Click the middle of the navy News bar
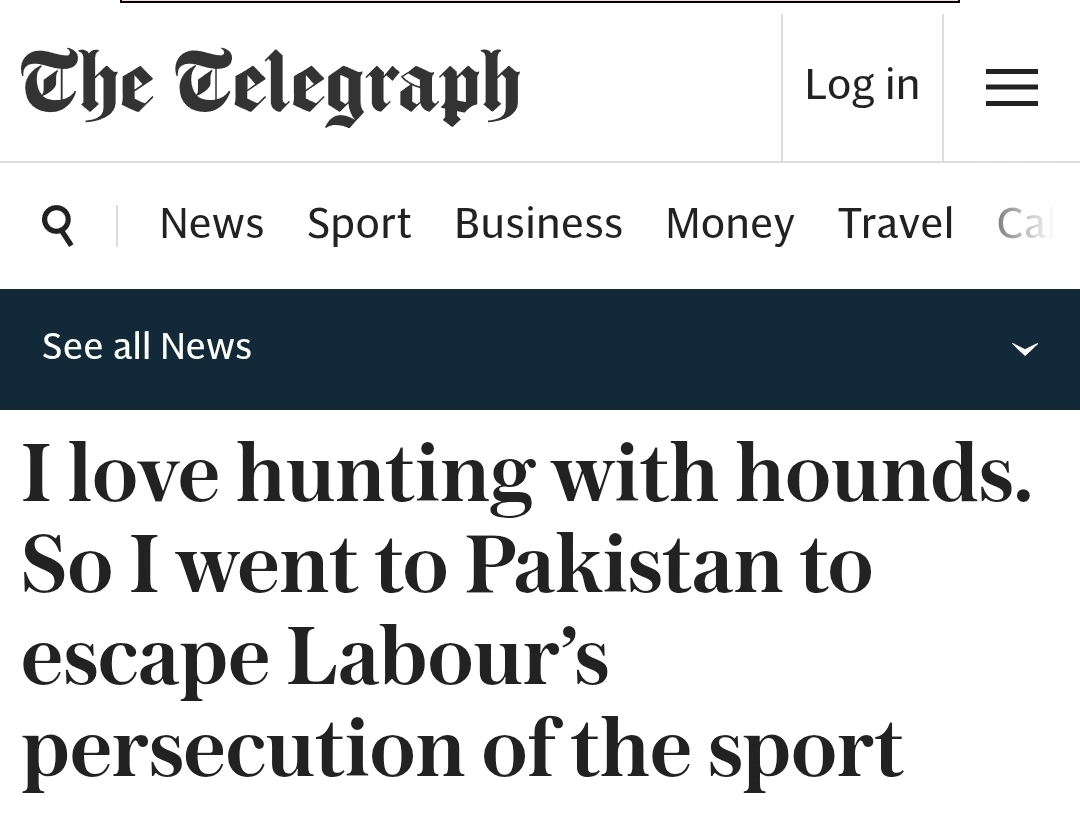The width and height of the screenshot is (1080, 822). (540, 349)
